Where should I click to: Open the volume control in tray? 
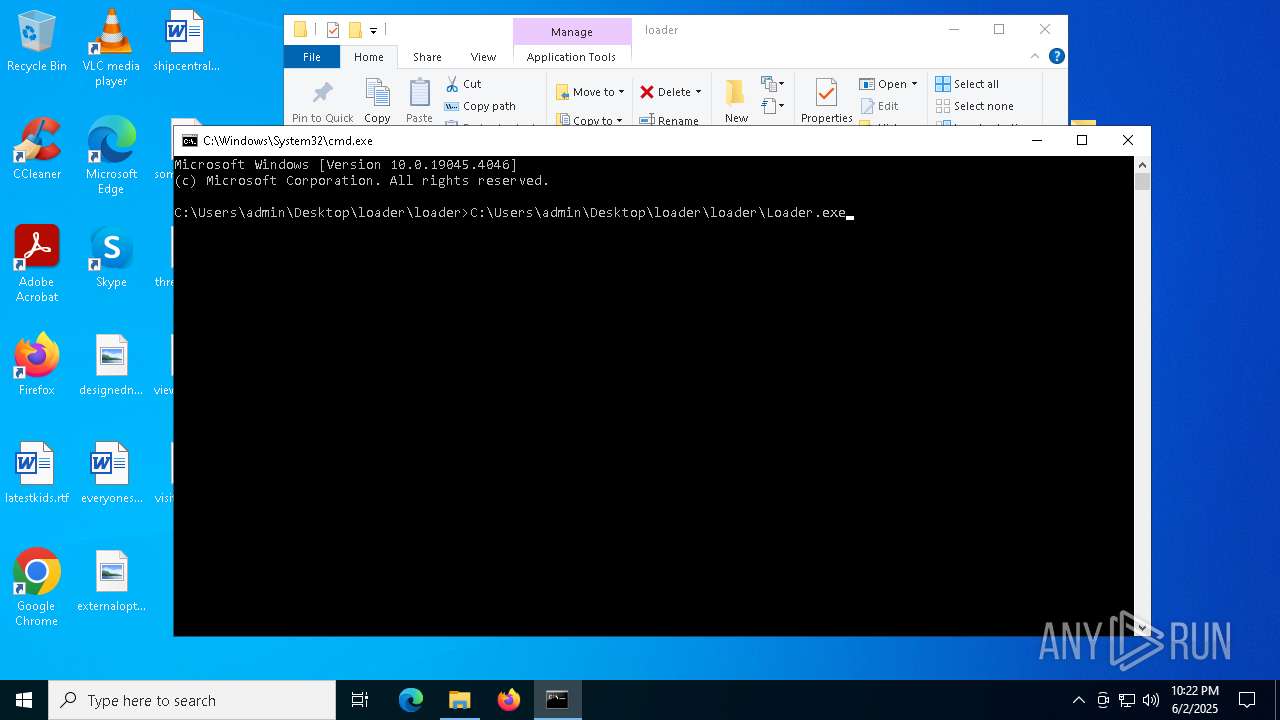[1151, 700]
